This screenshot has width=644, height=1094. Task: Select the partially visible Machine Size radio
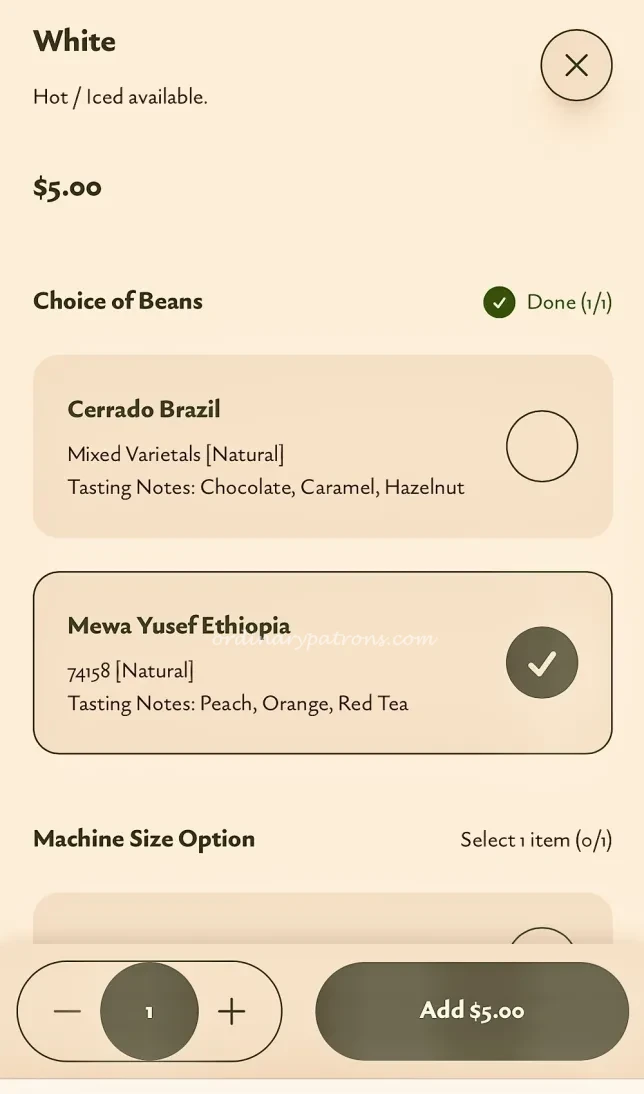pyautogui.click(x=542, y=936)
